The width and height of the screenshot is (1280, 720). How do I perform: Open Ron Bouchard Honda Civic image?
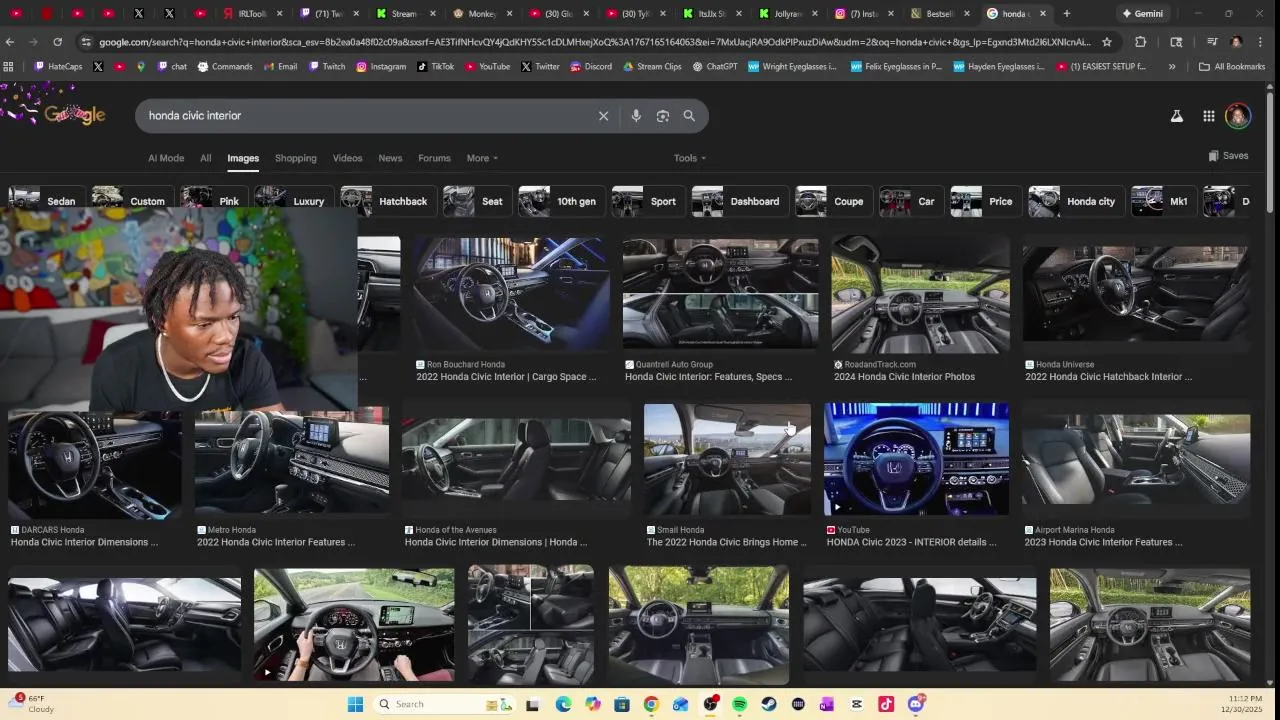(x=512, y=294)
